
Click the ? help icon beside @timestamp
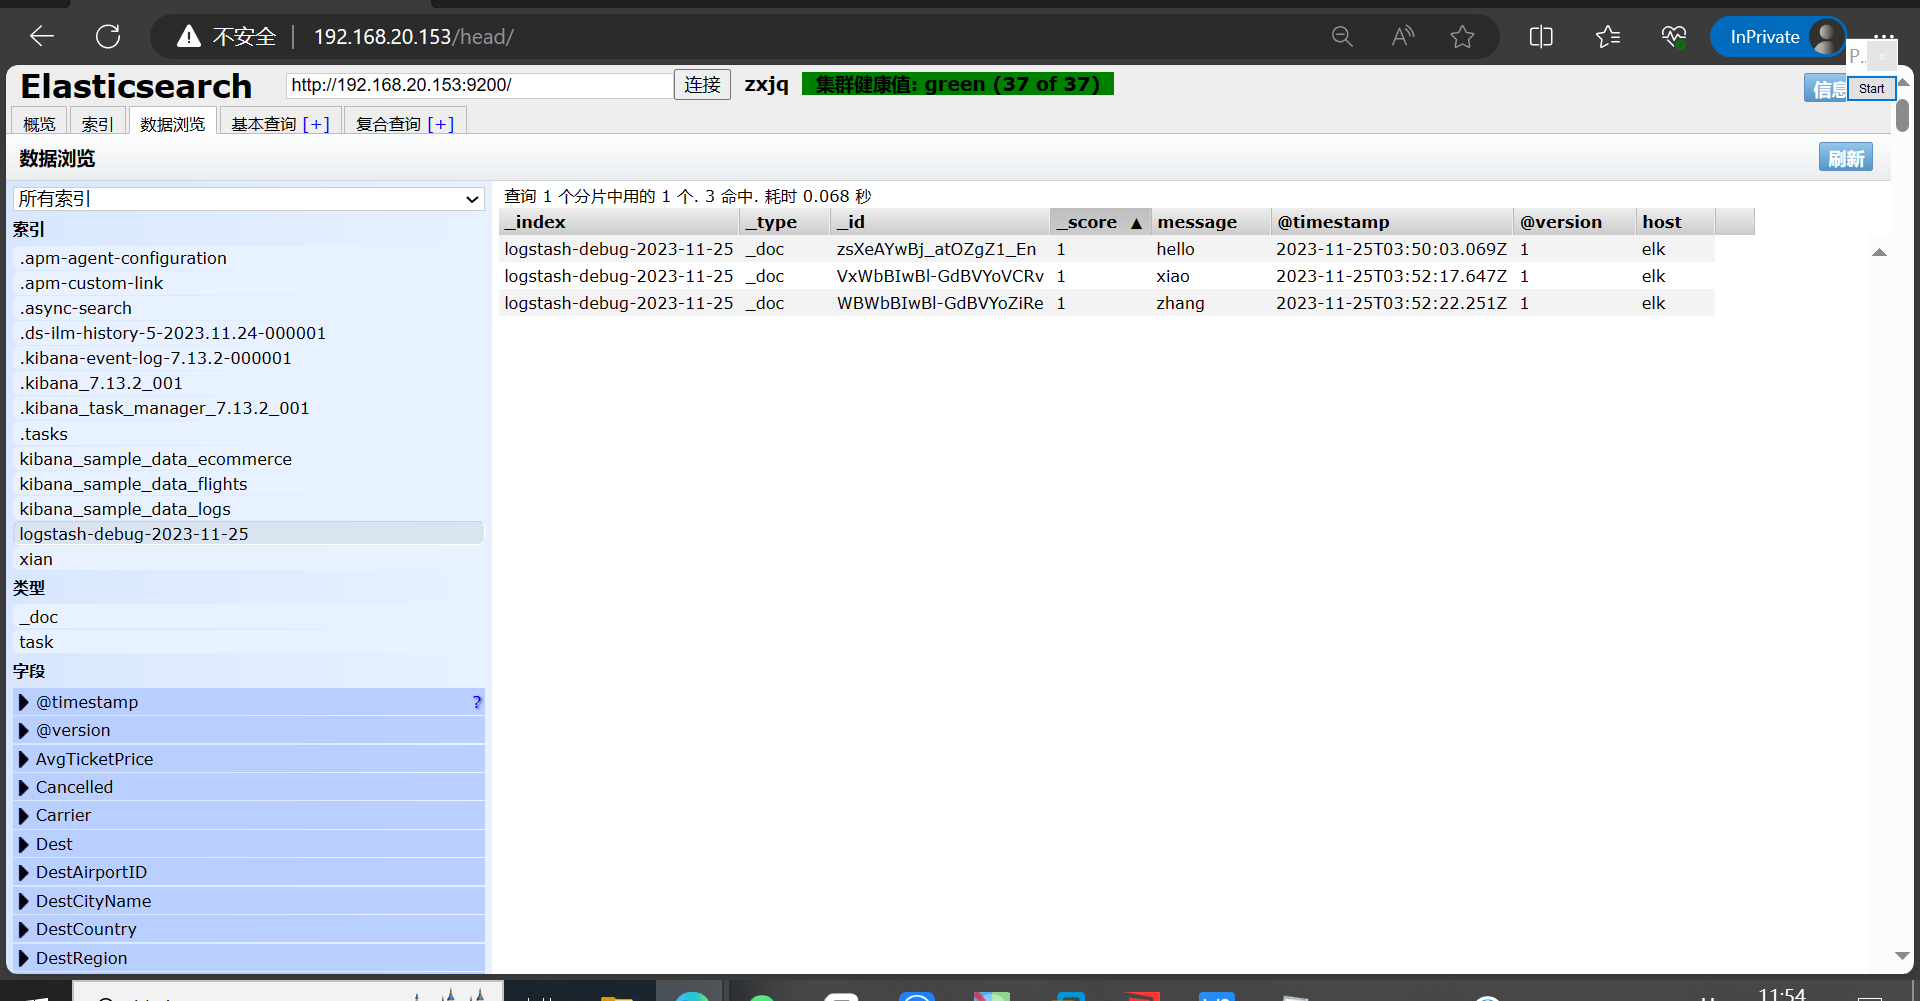click(477, 702)
